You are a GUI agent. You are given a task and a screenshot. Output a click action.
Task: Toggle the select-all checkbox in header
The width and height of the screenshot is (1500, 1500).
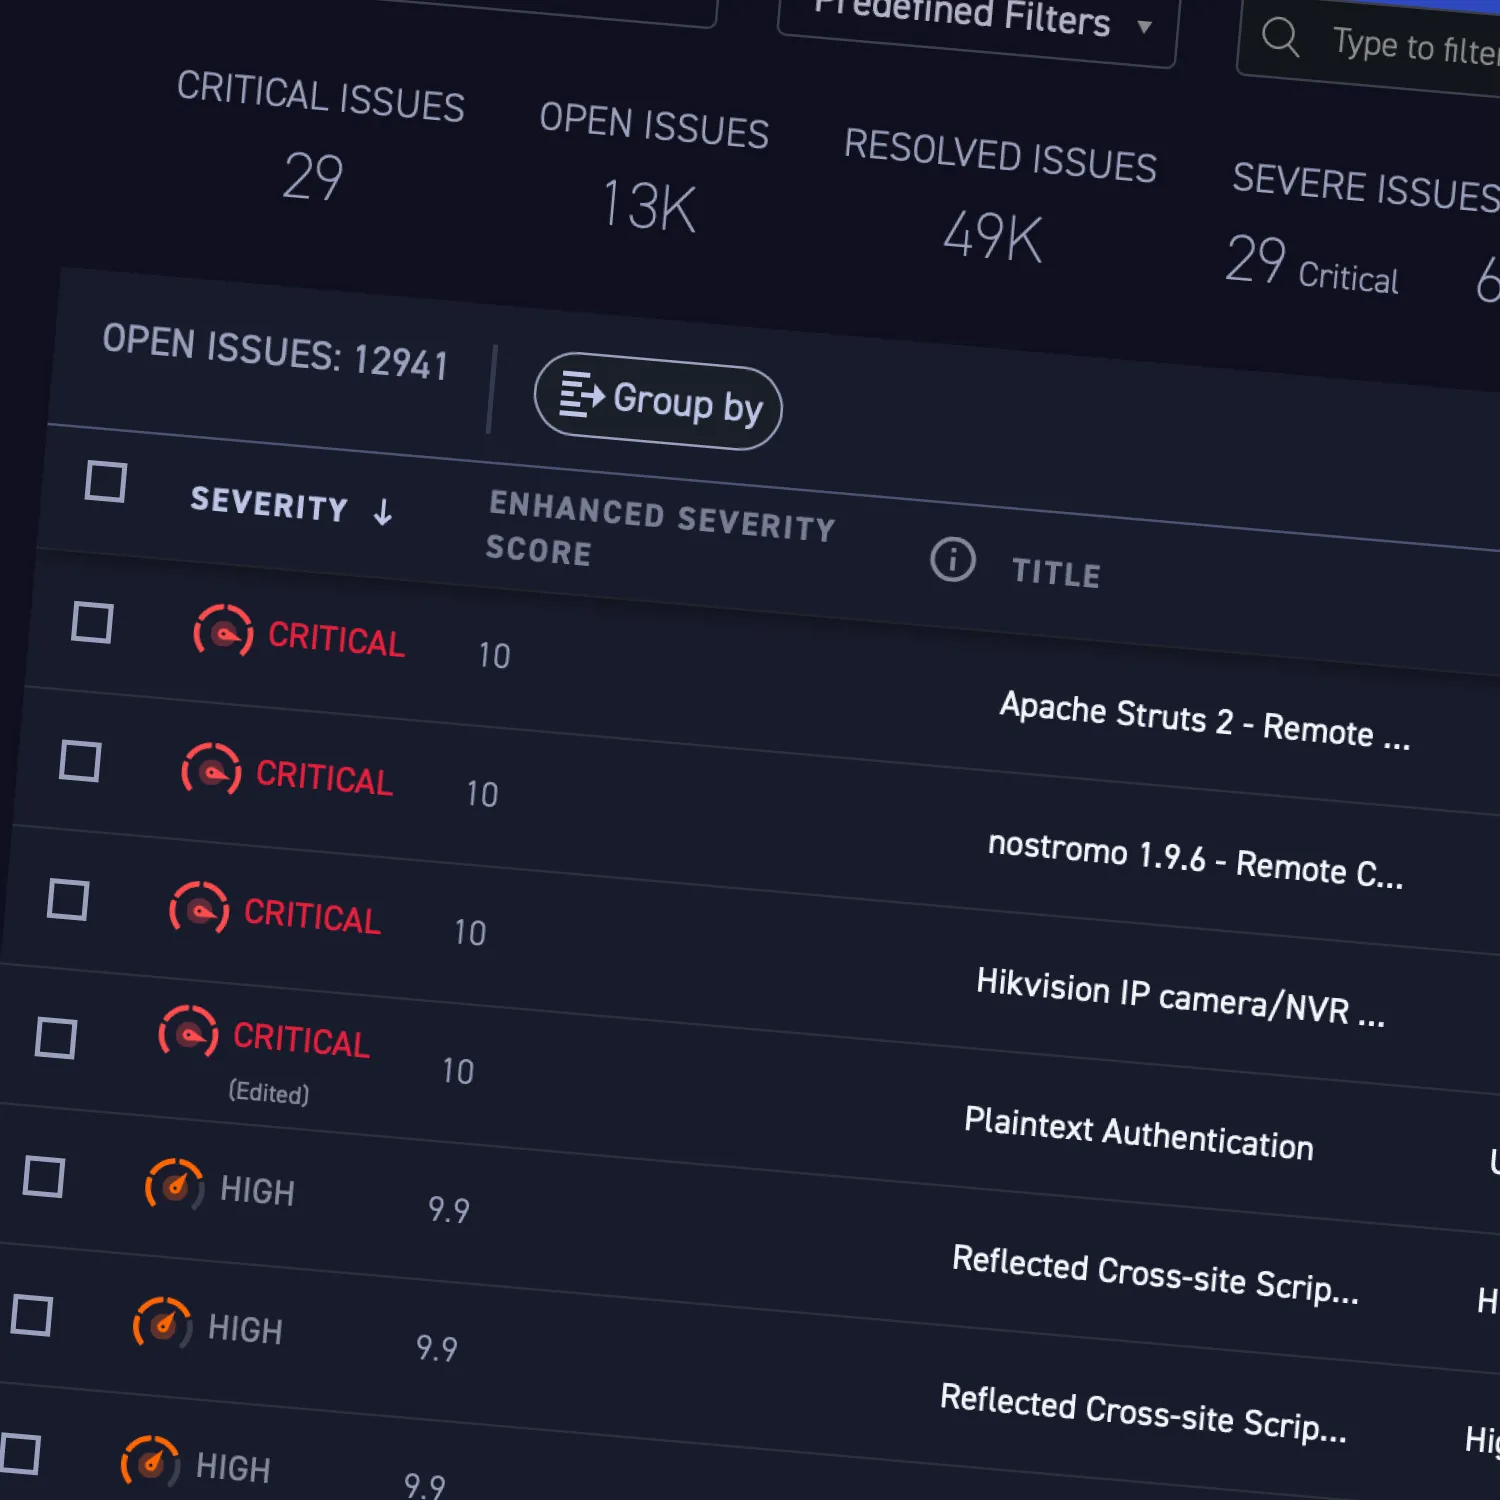(x=106, y=481)
